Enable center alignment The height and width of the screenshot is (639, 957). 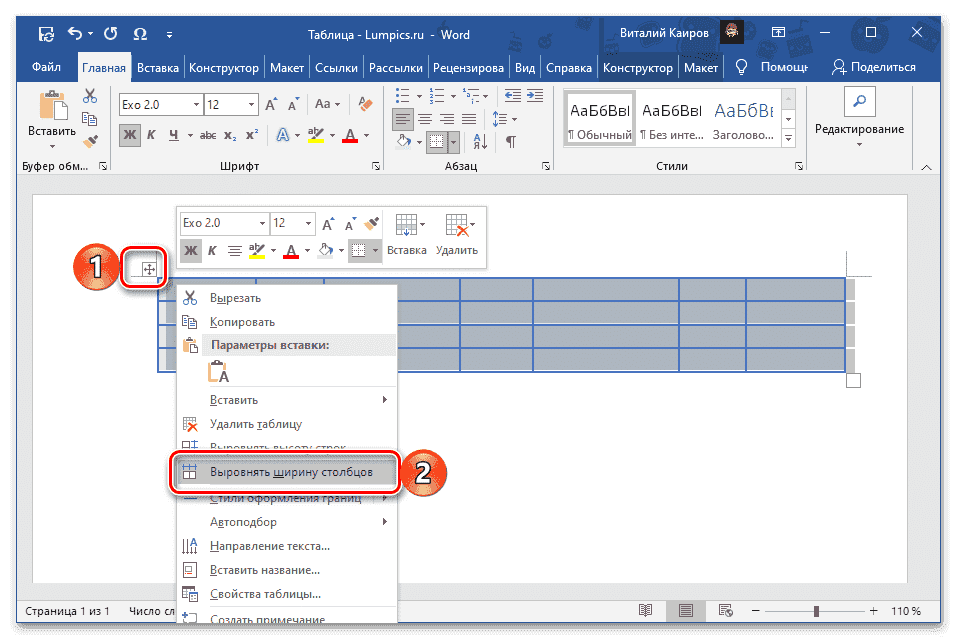(425, 118)
